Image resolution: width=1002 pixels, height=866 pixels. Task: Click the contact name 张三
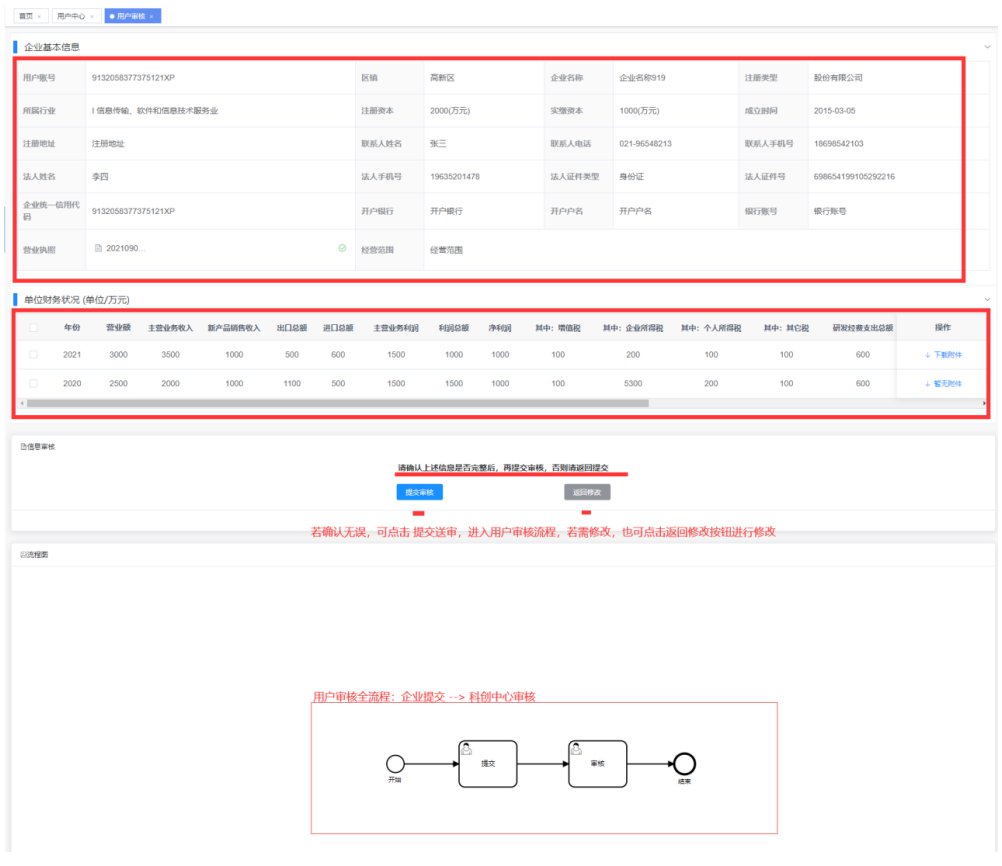438,144
